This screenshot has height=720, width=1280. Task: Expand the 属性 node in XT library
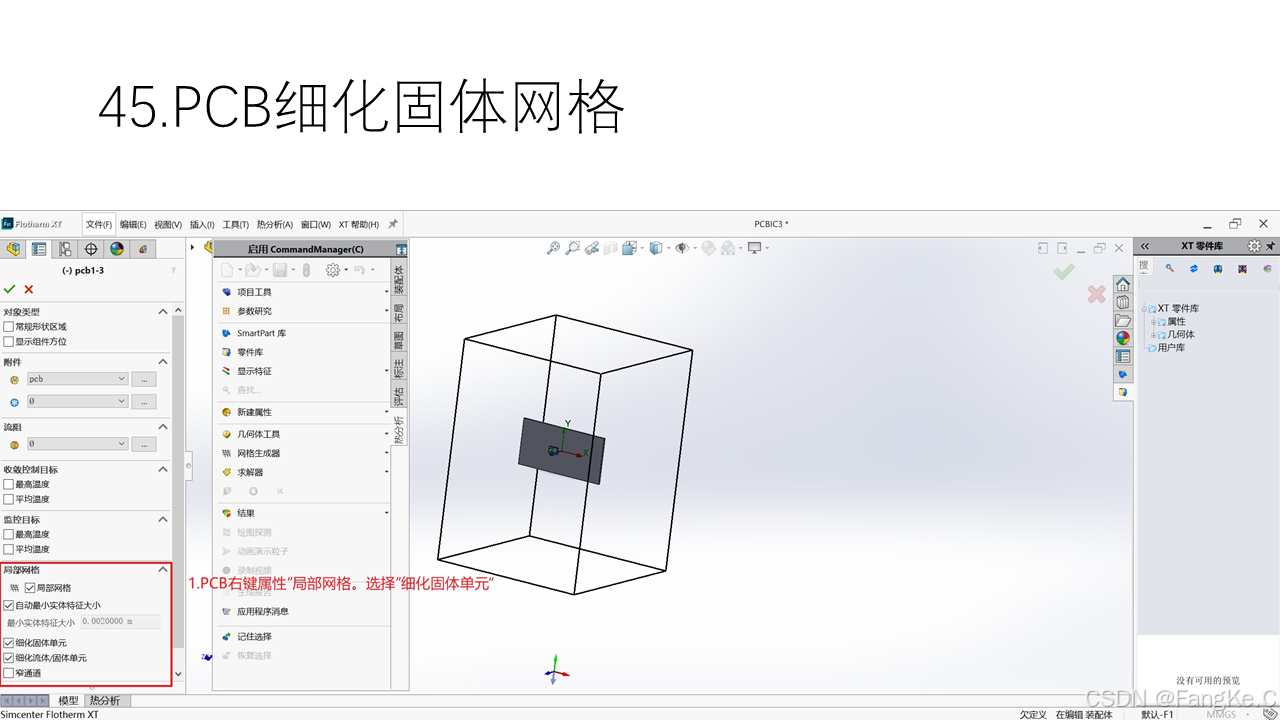pyautogui.click(x=1153, y=322)
